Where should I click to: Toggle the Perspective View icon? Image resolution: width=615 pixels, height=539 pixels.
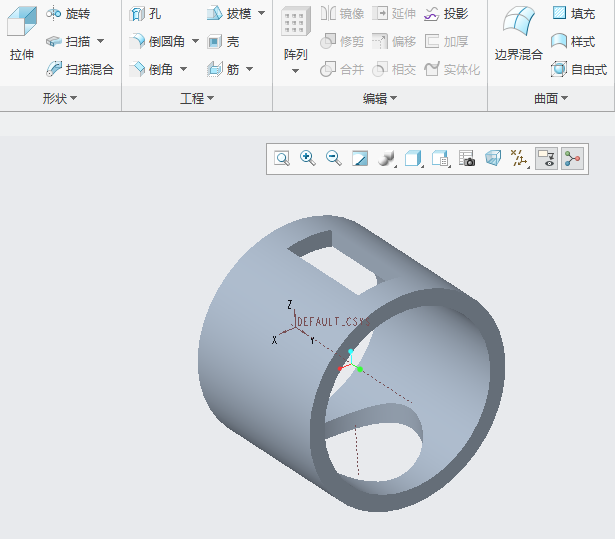coord(493,158)
